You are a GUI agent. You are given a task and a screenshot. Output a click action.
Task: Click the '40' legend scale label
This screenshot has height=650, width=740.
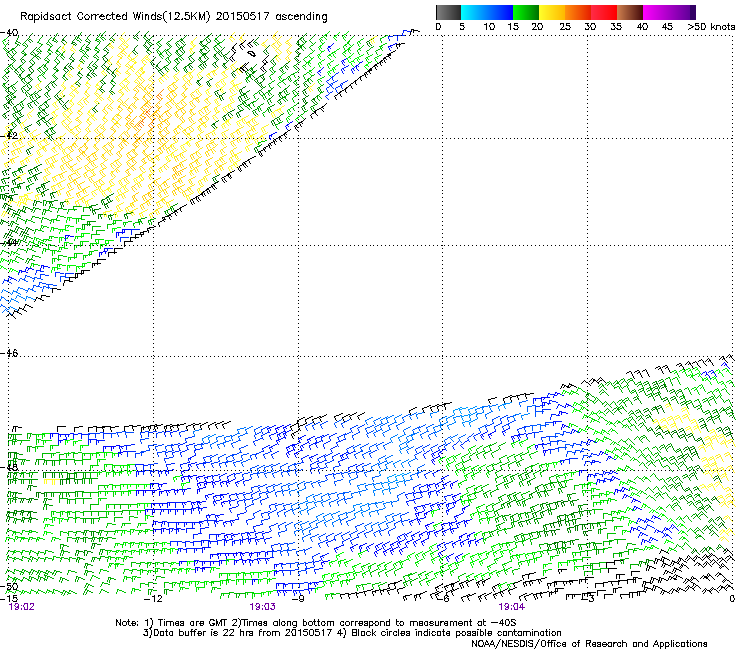tap(642, 27)
